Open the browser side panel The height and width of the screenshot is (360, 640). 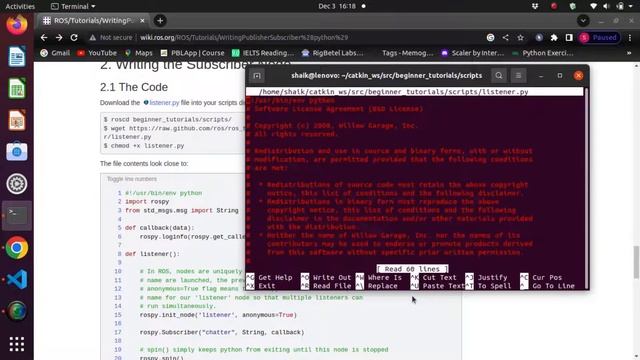click(569, 38)
